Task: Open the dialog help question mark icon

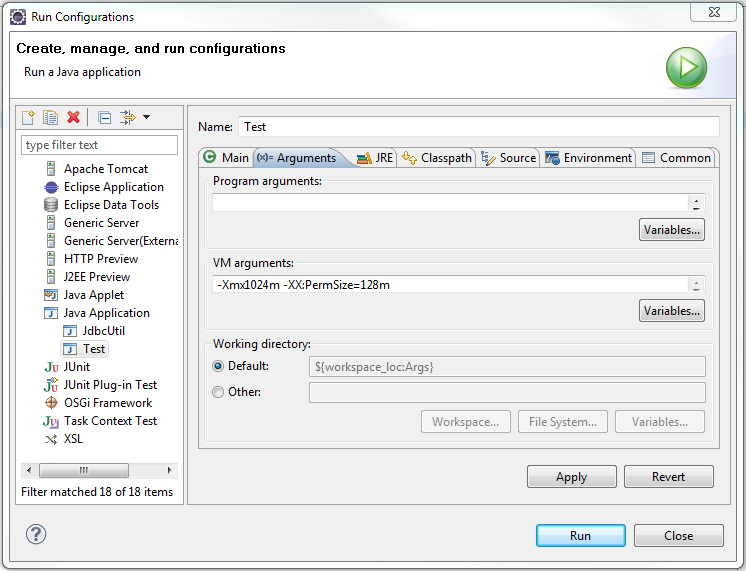Action: (x=36, y=534)
